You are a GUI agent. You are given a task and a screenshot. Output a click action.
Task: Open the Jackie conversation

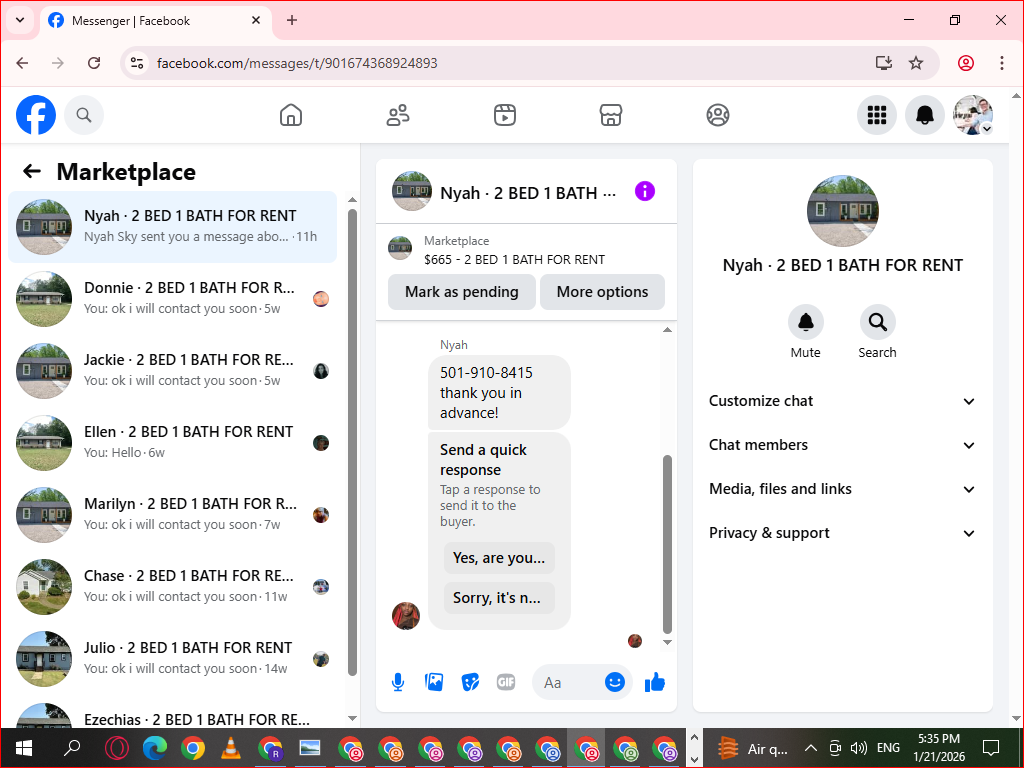tap(172, 370)
